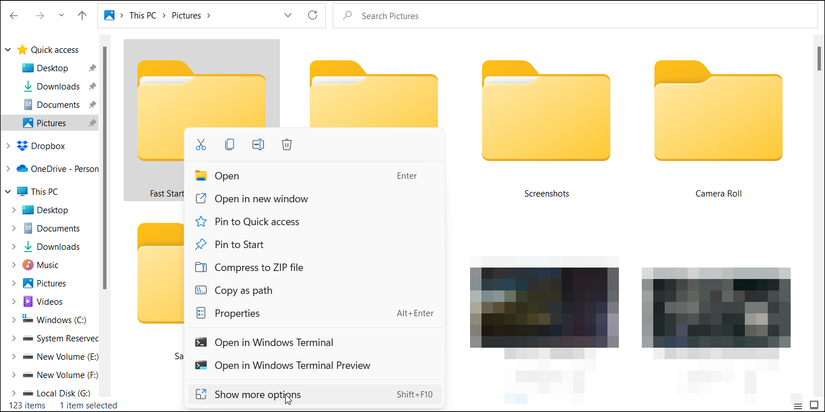Image resolution: width=825 pixels, height=412 pixels.
Task: Select Downloads under Quick access
Action: (x=58, y=87)
